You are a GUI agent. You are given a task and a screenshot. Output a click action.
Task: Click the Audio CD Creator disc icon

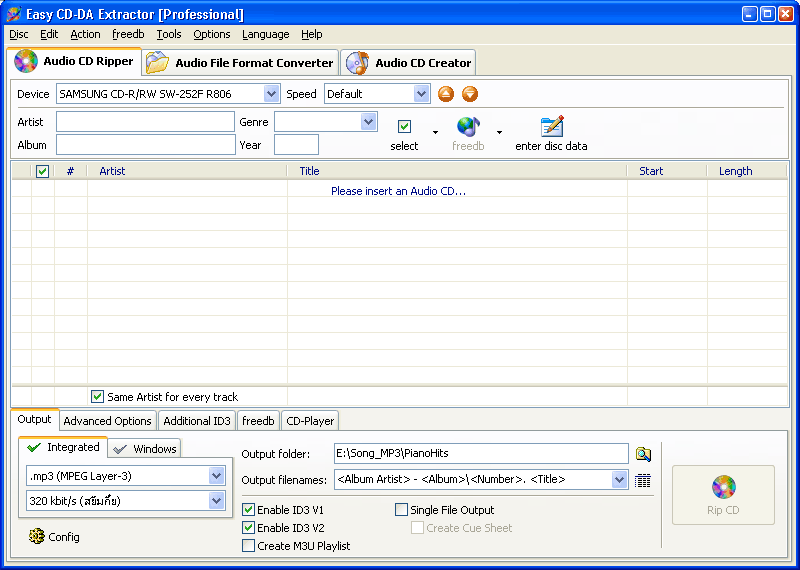pyautogui.click(x=357, y=63)
